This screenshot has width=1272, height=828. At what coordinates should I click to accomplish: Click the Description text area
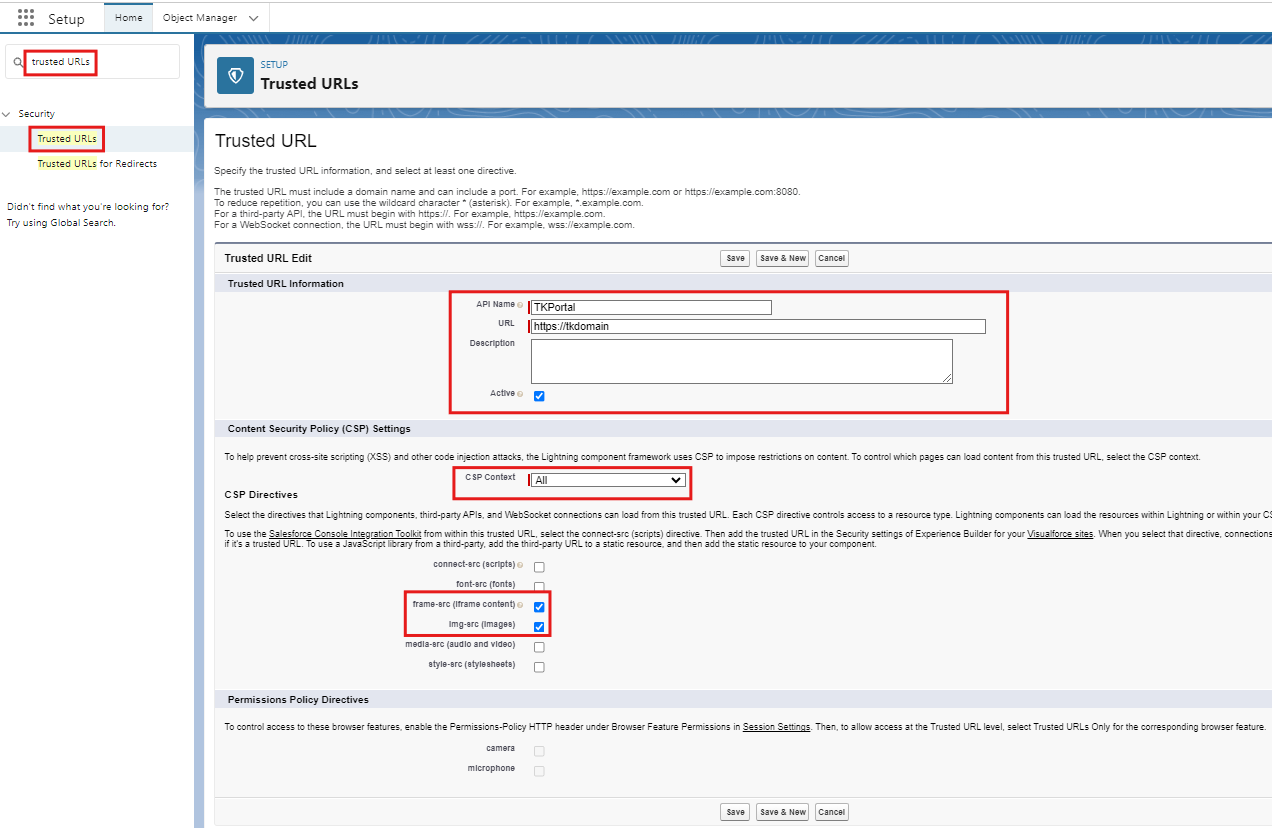click(x=741, y=361)
